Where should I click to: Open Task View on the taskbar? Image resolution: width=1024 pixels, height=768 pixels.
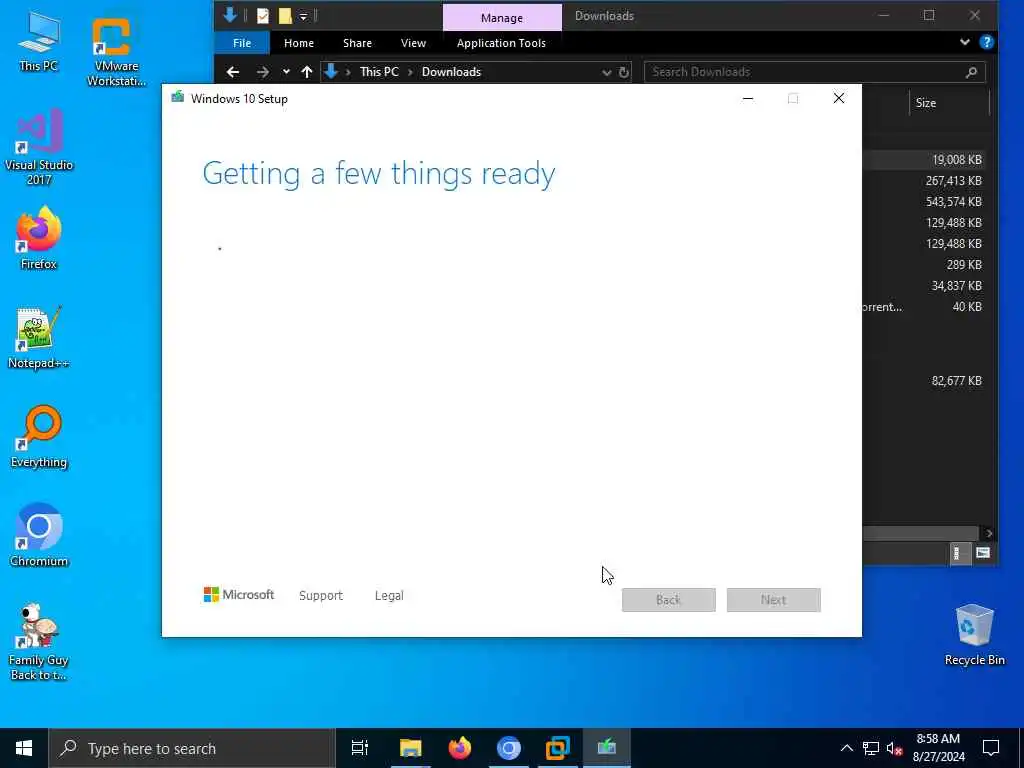360,748
